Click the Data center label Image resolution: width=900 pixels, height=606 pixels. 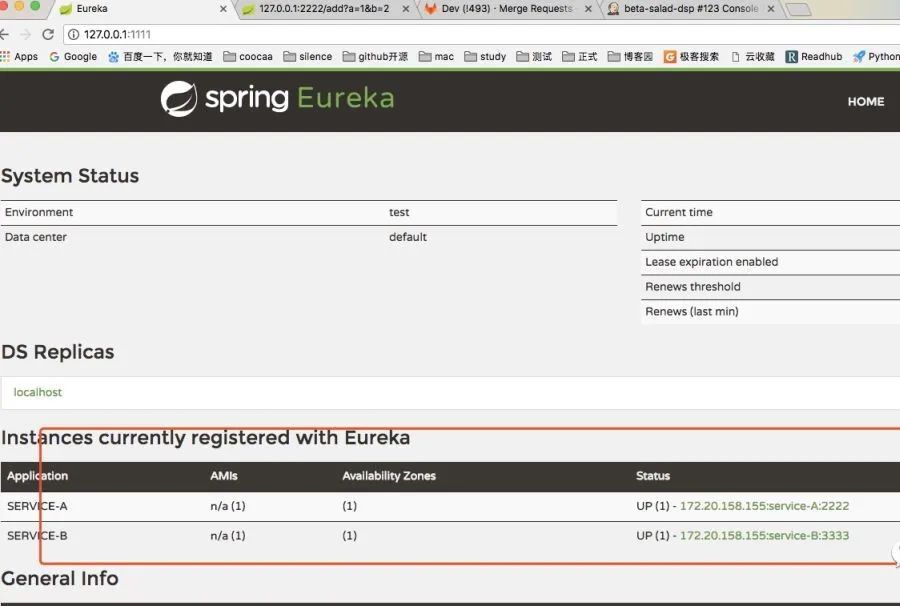click(x=36, y=237)
